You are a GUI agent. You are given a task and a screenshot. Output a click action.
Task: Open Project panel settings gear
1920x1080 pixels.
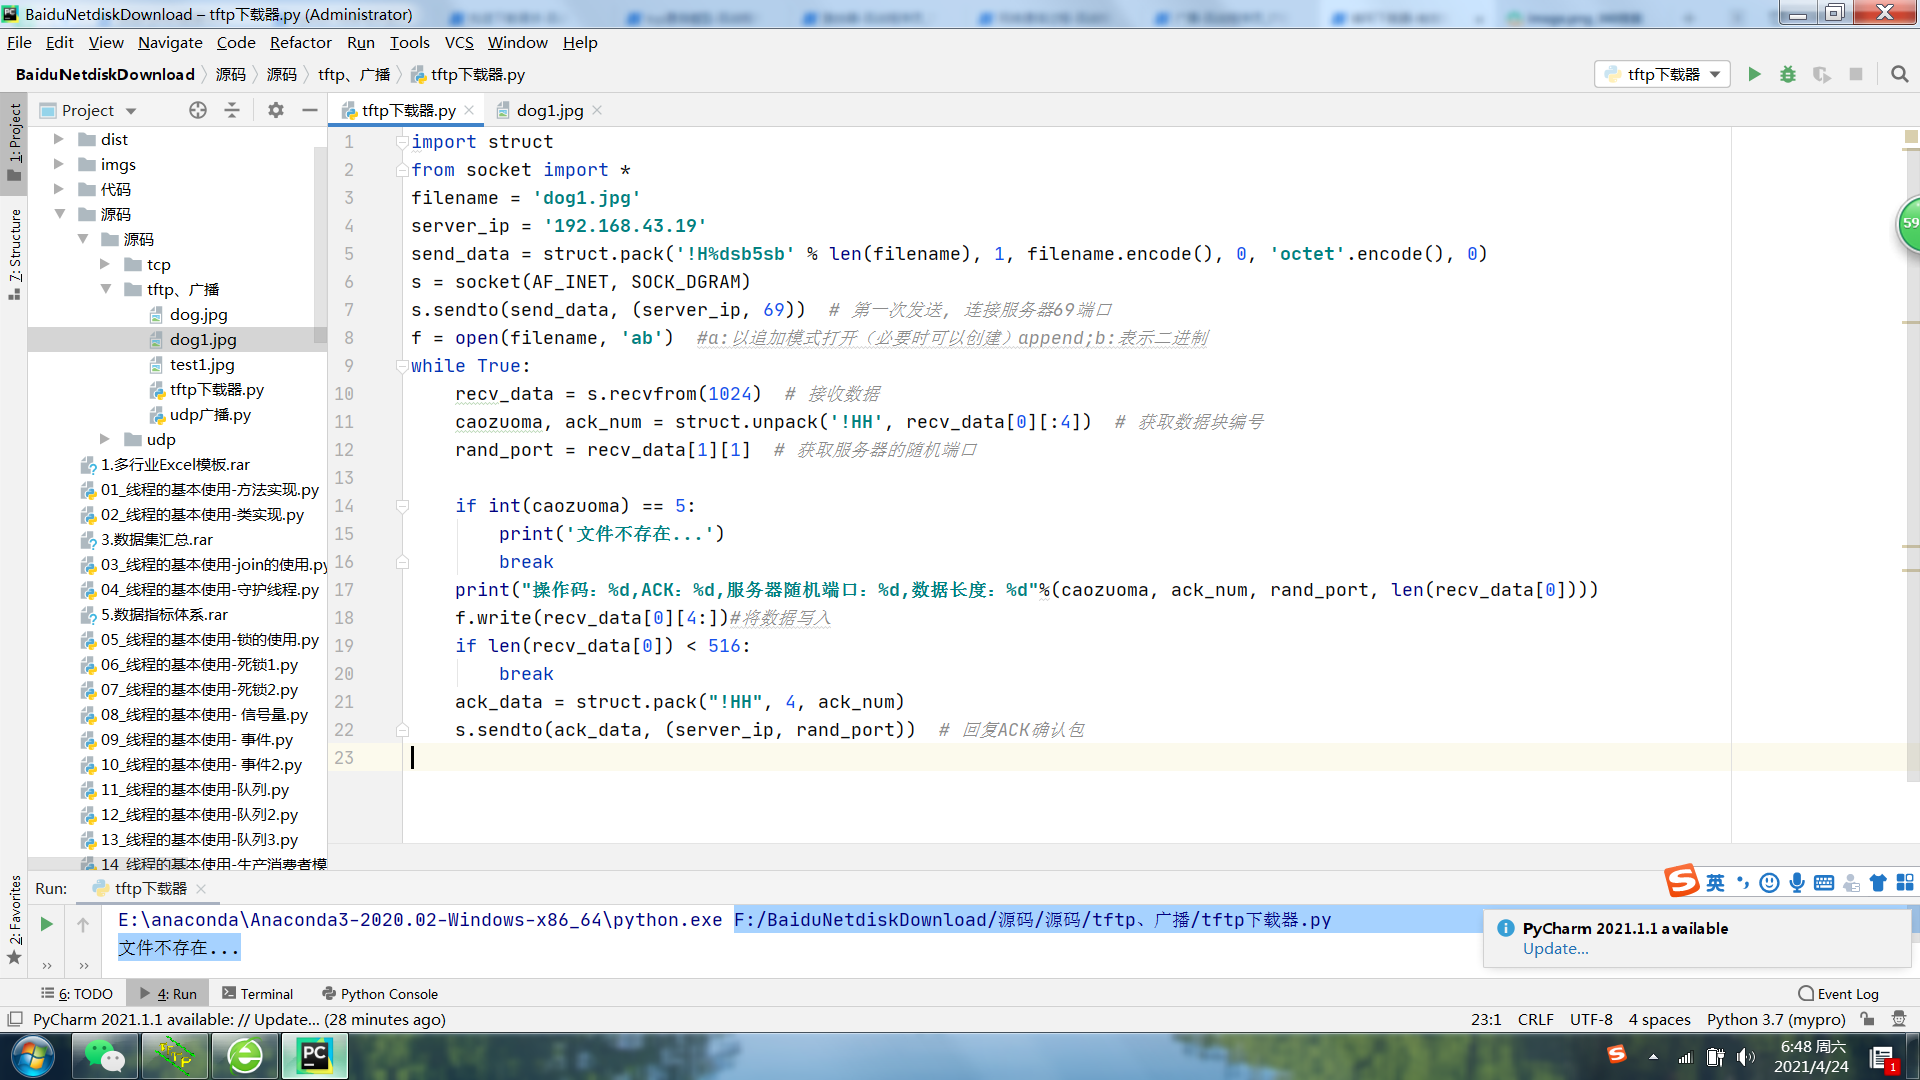pyautogui.click(x=276, y=110)
